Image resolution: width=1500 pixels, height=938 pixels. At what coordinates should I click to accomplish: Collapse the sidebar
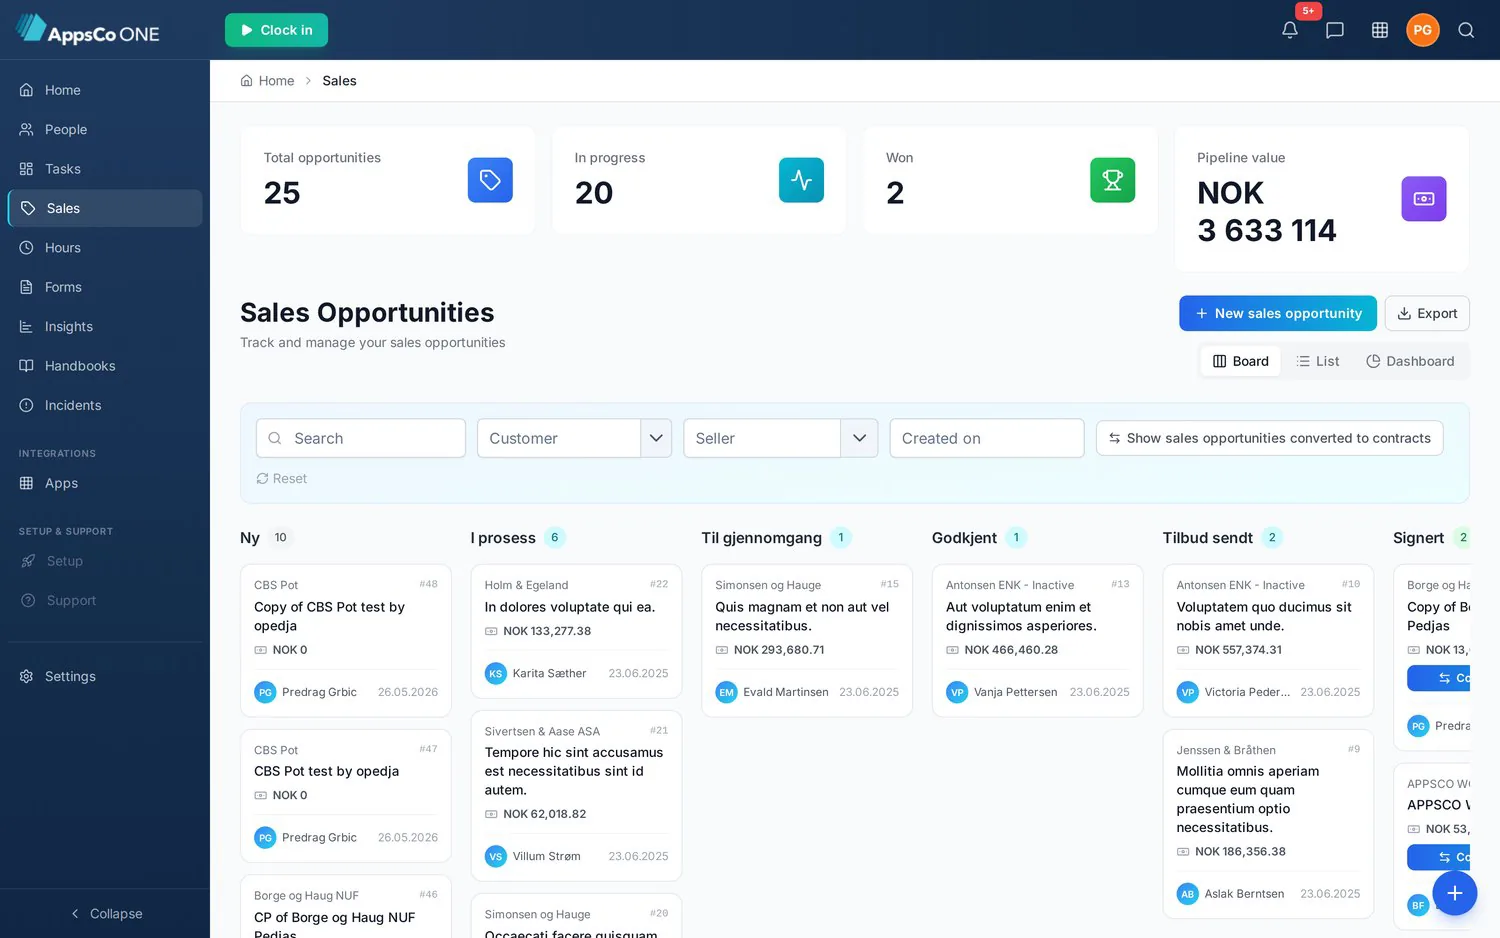(x=105, y=913)
